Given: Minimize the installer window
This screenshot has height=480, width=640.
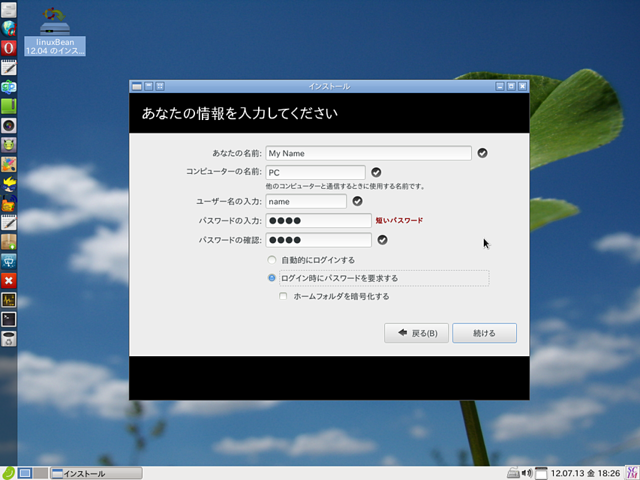Looking at the screenshot, I should [500, 86].
